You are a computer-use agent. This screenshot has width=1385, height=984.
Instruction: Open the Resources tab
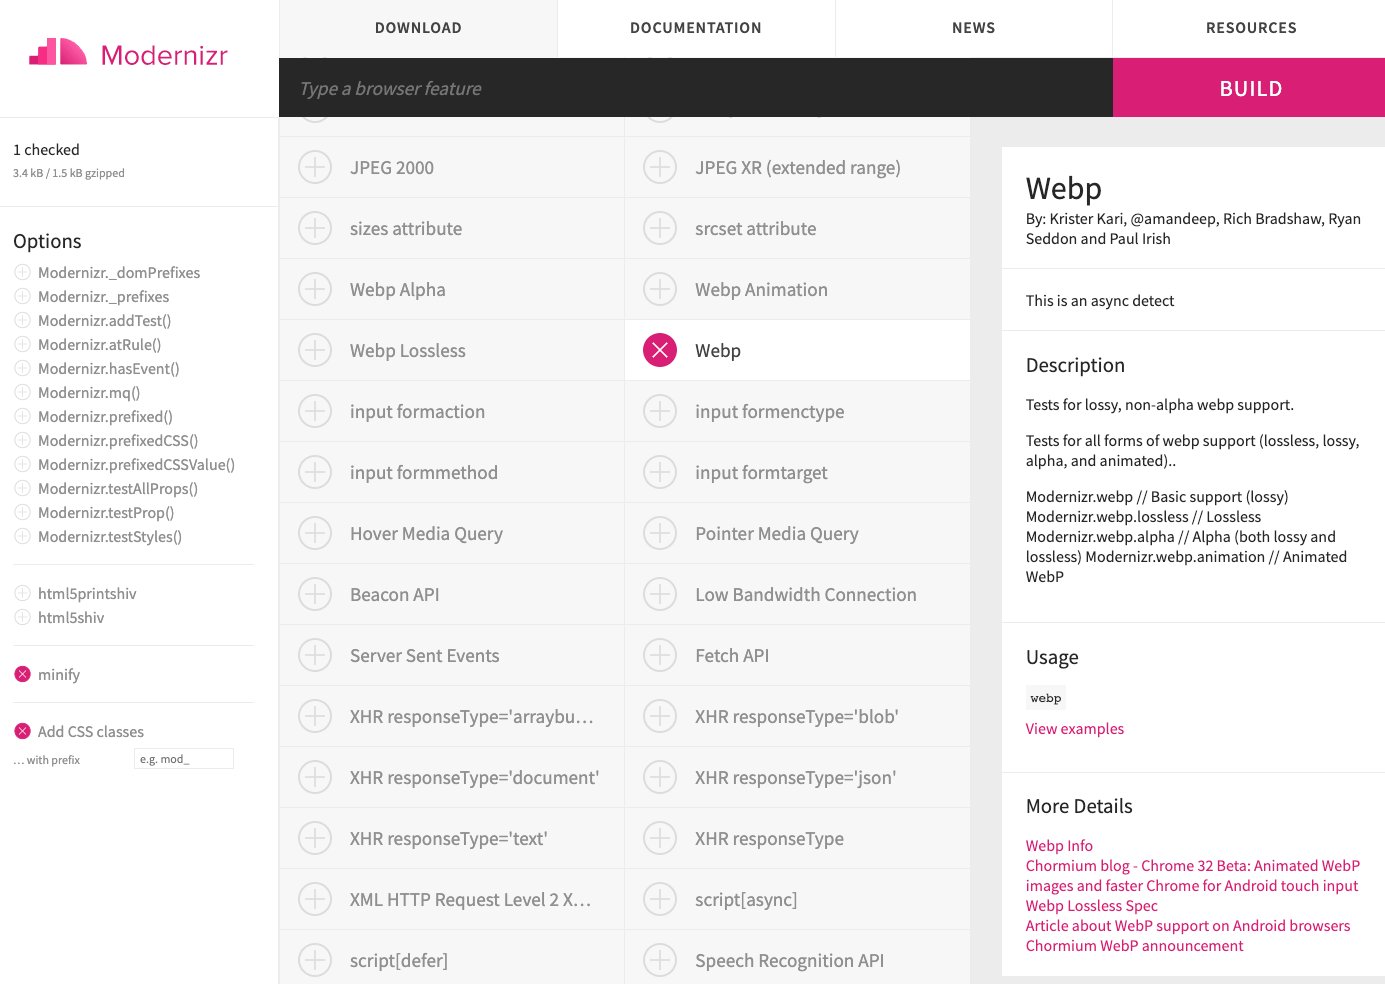[x=1250, y=28]
